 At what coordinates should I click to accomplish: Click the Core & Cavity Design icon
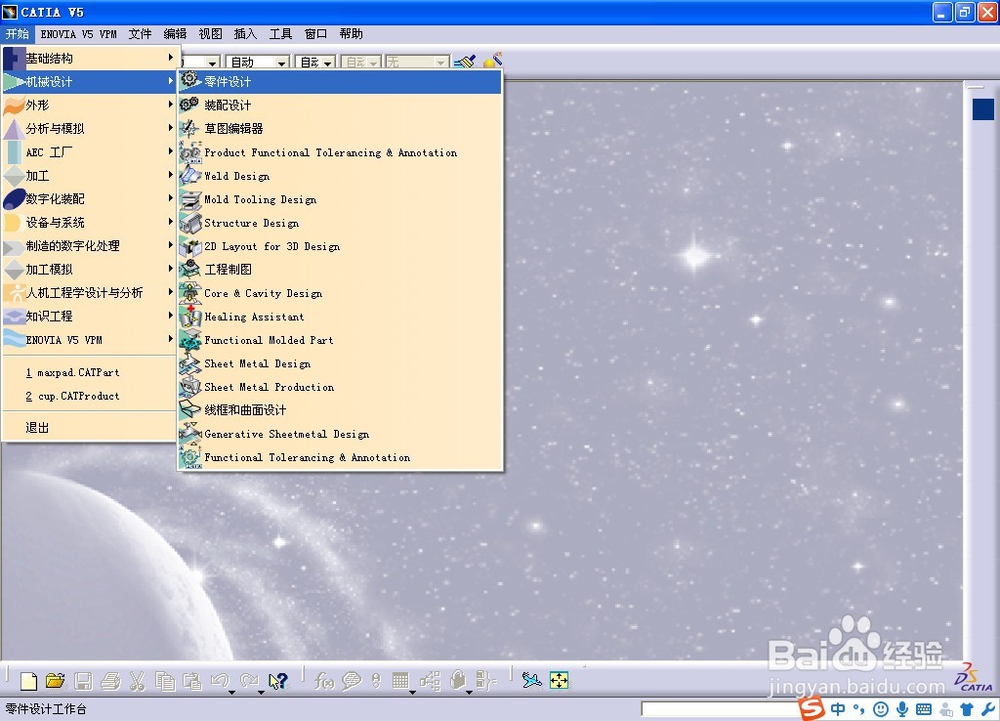coord(190,293)
